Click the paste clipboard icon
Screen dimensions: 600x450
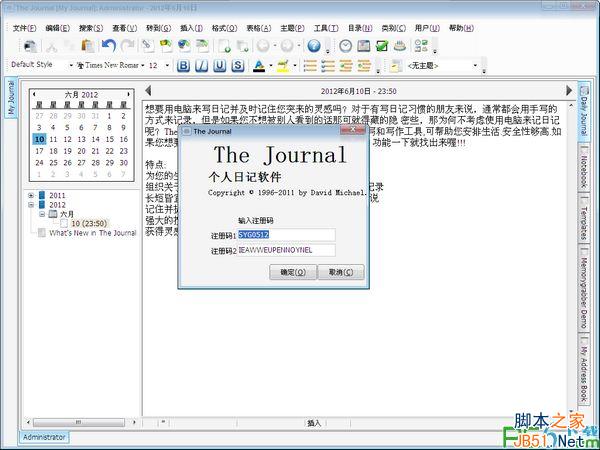pyautogui.click(x=88, y=46)
